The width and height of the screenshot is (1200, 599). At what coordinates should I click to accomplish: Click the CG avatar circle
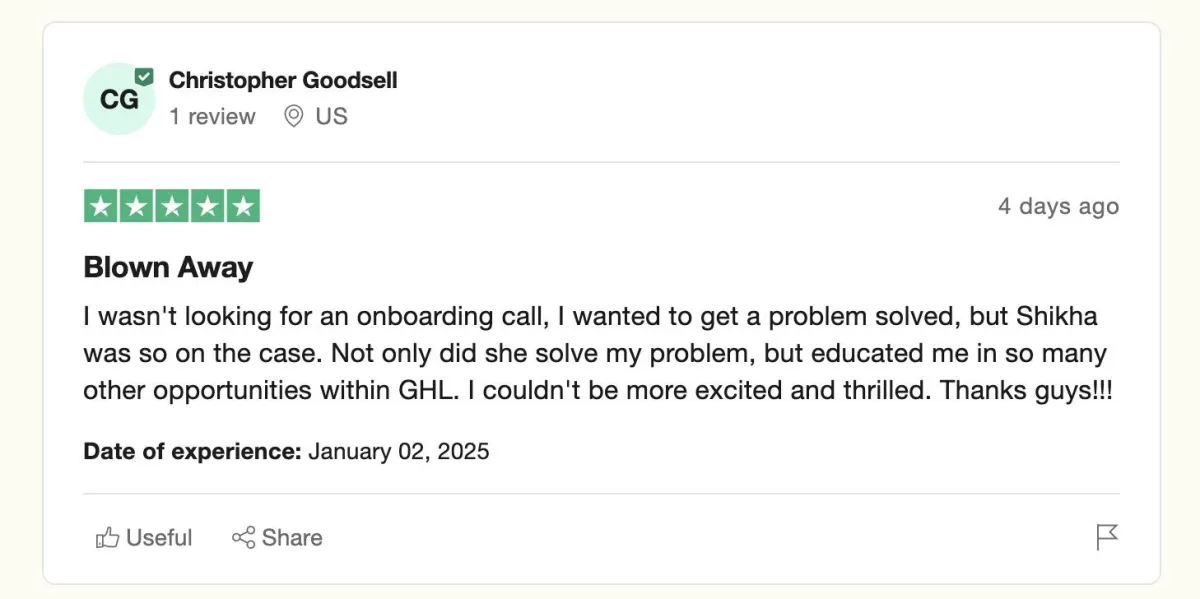pos(119,99)
